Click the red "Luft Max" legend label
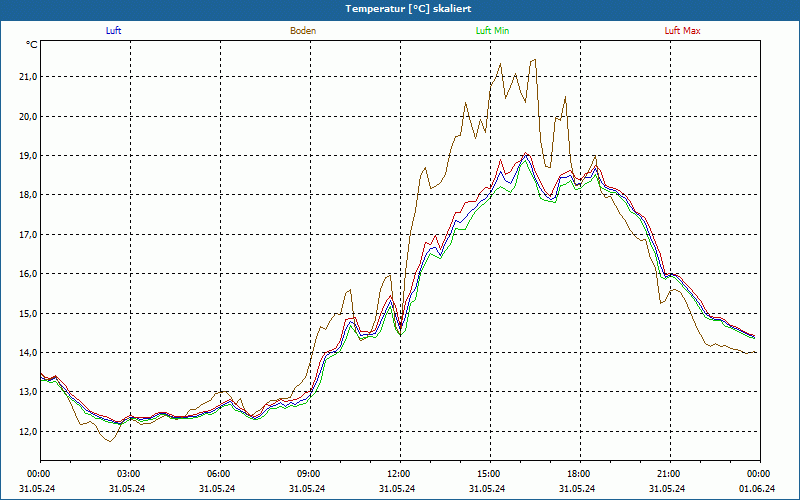This screenshot has height=500, width=800. (682, 31)
